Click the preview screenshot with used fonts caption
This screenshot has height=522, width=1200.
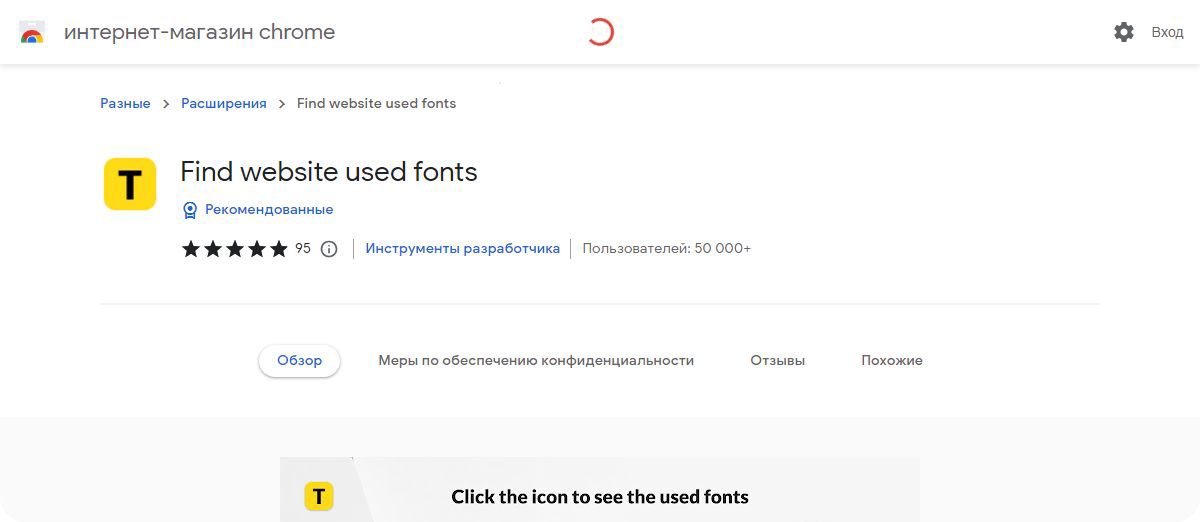click(x=600, y=490)
